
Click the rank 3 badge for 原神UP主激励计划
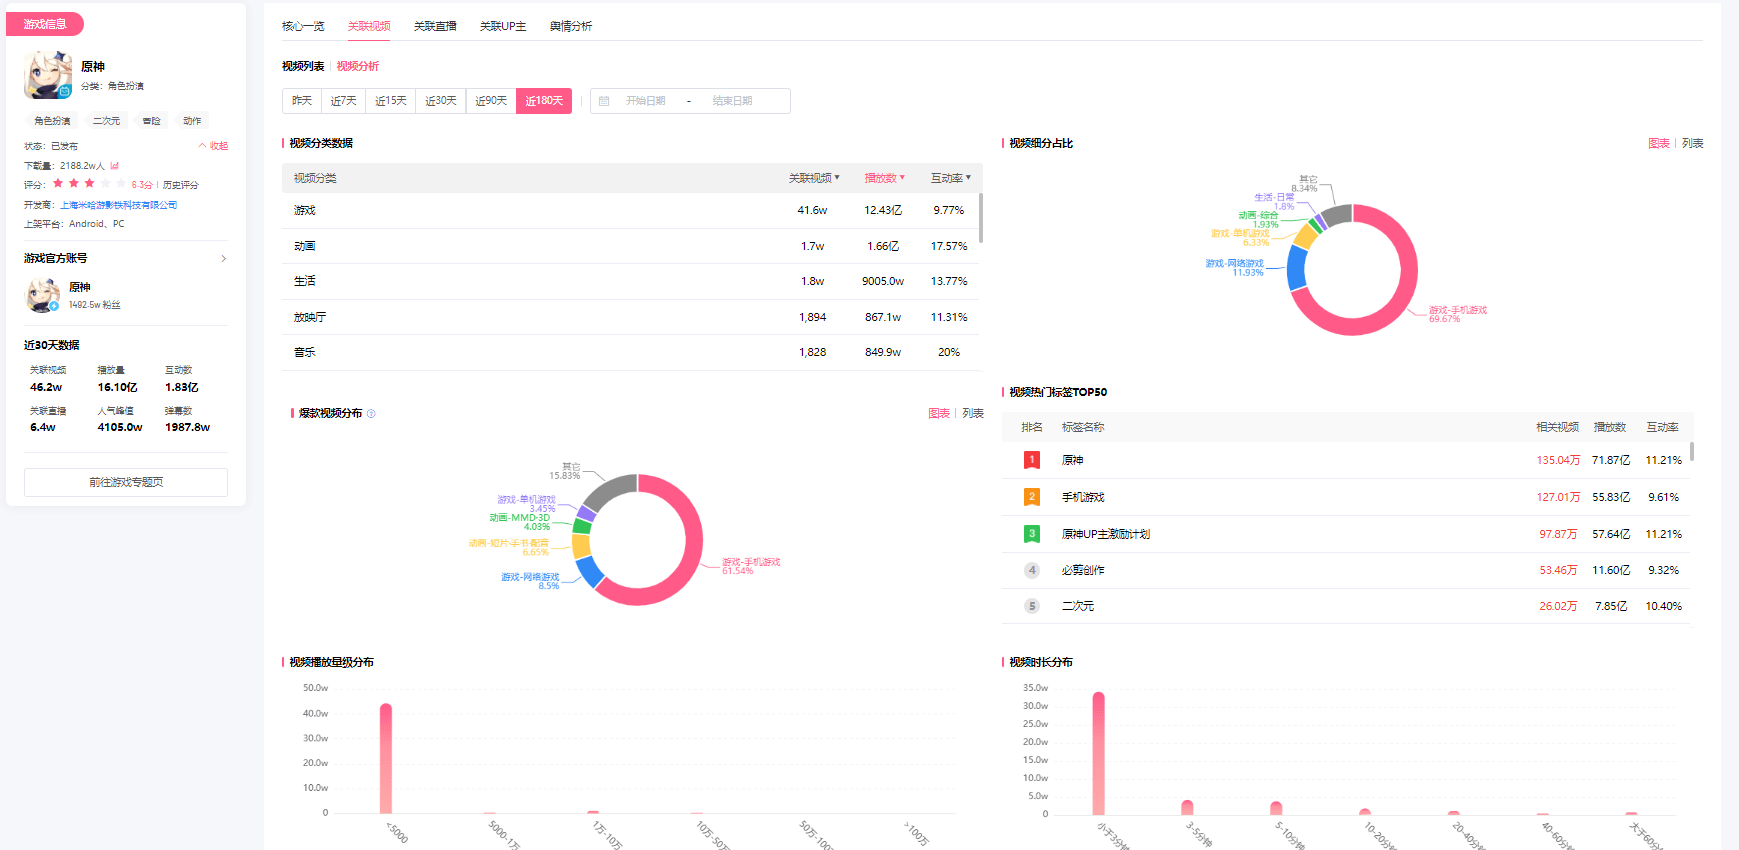point(1032,534)
